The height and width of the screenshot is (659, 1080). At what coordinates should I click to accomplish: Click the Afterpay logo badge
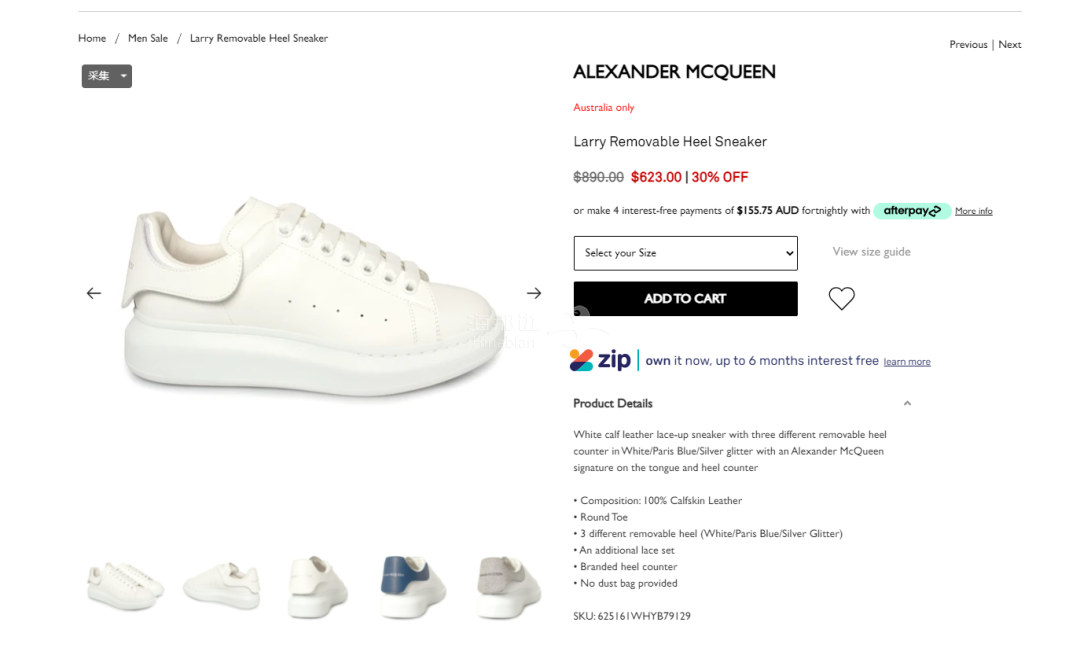click(x=912, y=211)
